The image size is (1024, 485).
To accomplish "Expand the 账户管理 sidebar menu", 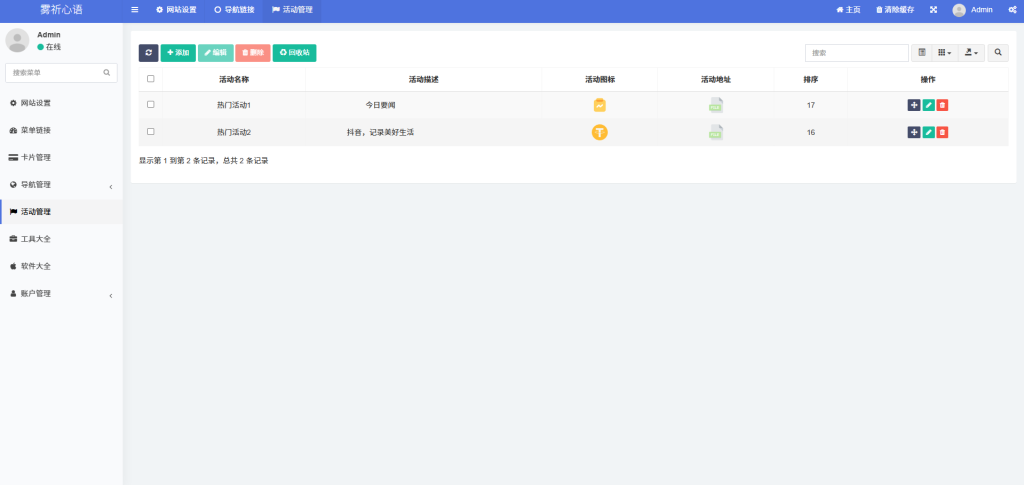I will [60, 294].
